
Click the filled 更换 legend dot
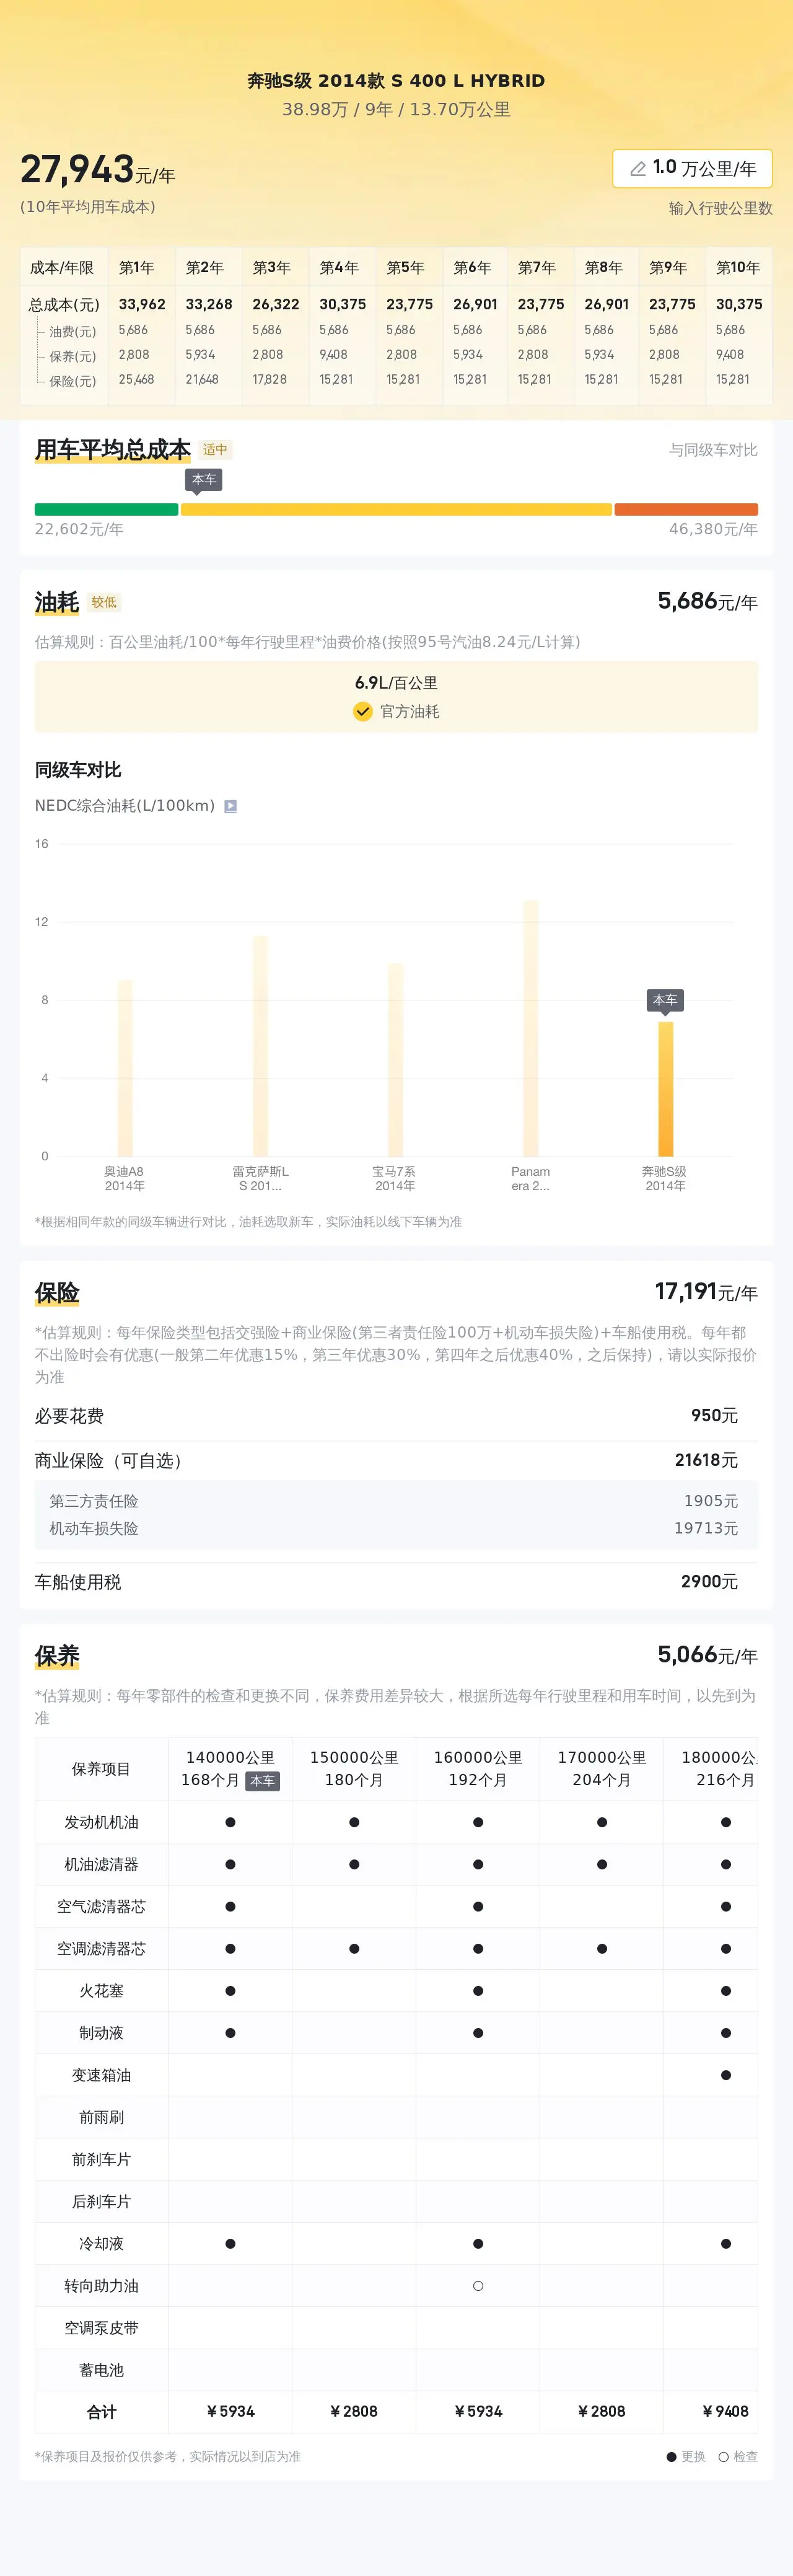coord(672,2457)
